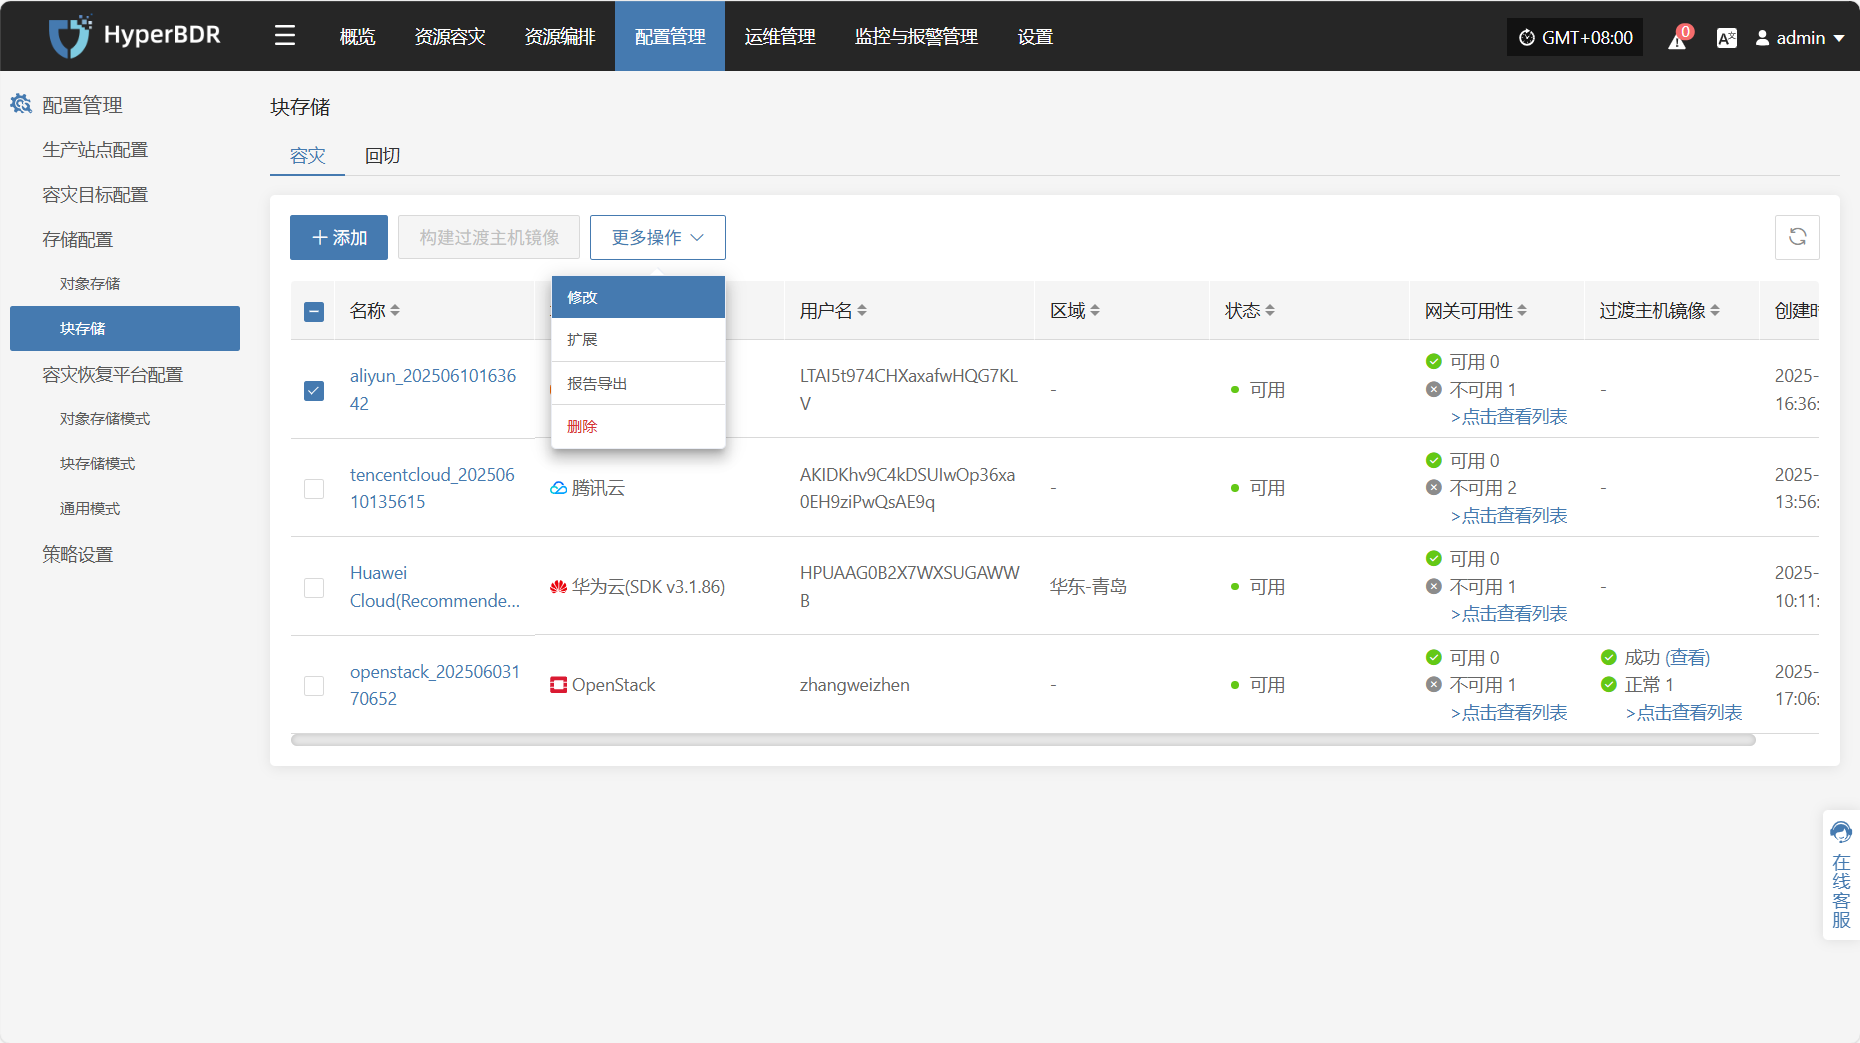Click green 正常 1 check icon
Viewport: 1860px width, 1043px height.
[1609, 684]
